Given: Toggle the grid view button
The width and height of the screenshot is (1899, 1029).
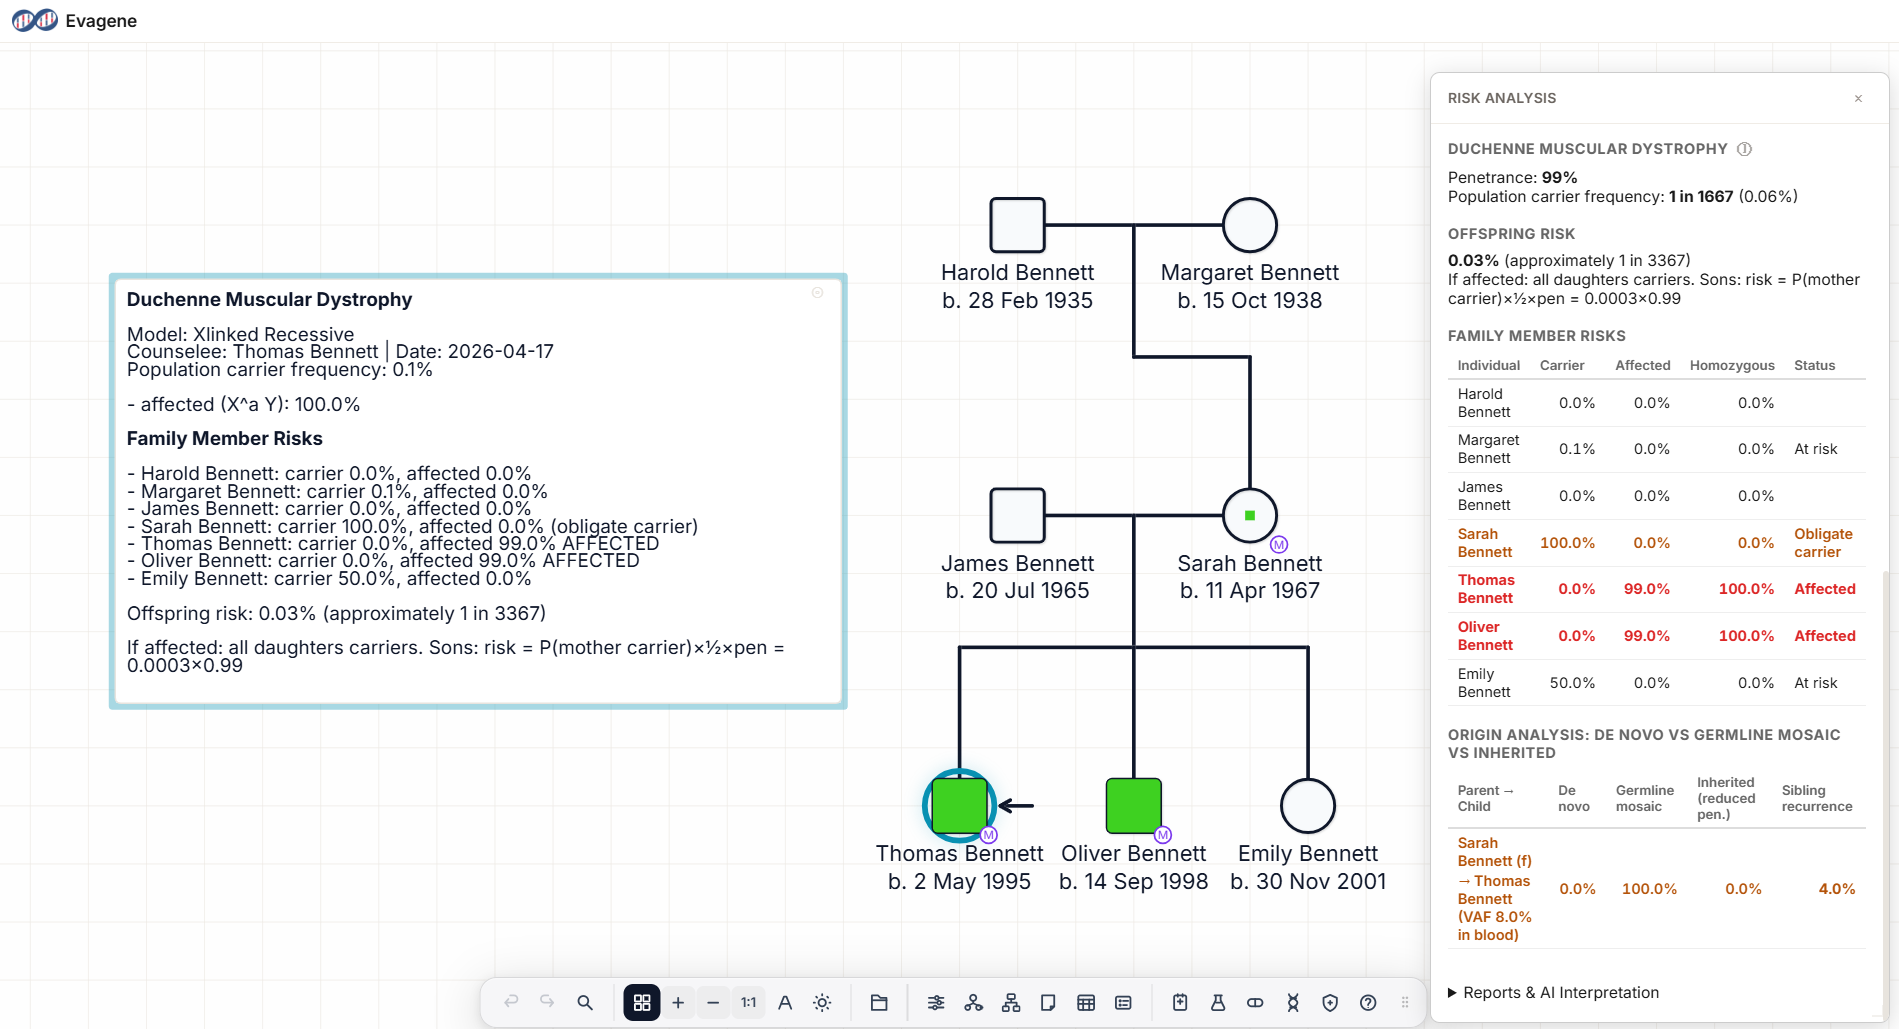Looking at the screenshot, I should [x=642, y=1002].
